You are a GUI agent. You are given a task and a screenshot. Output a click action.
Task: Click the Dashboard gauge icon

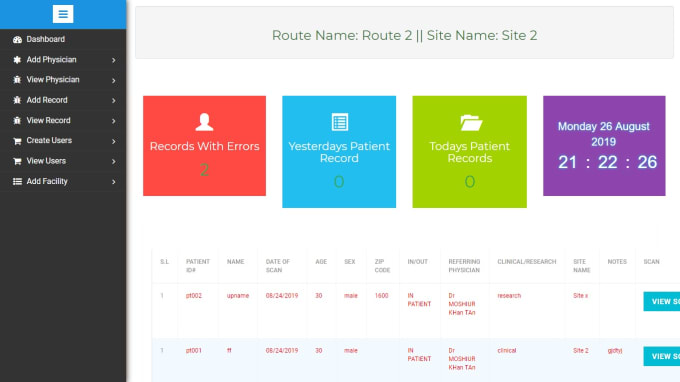(17, 39)
